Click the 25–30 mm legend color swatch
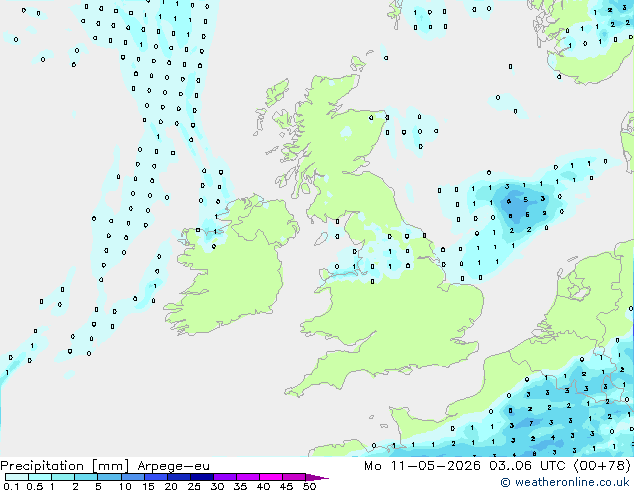This screenshot has width=634, height=490. (x=201, y=477)
